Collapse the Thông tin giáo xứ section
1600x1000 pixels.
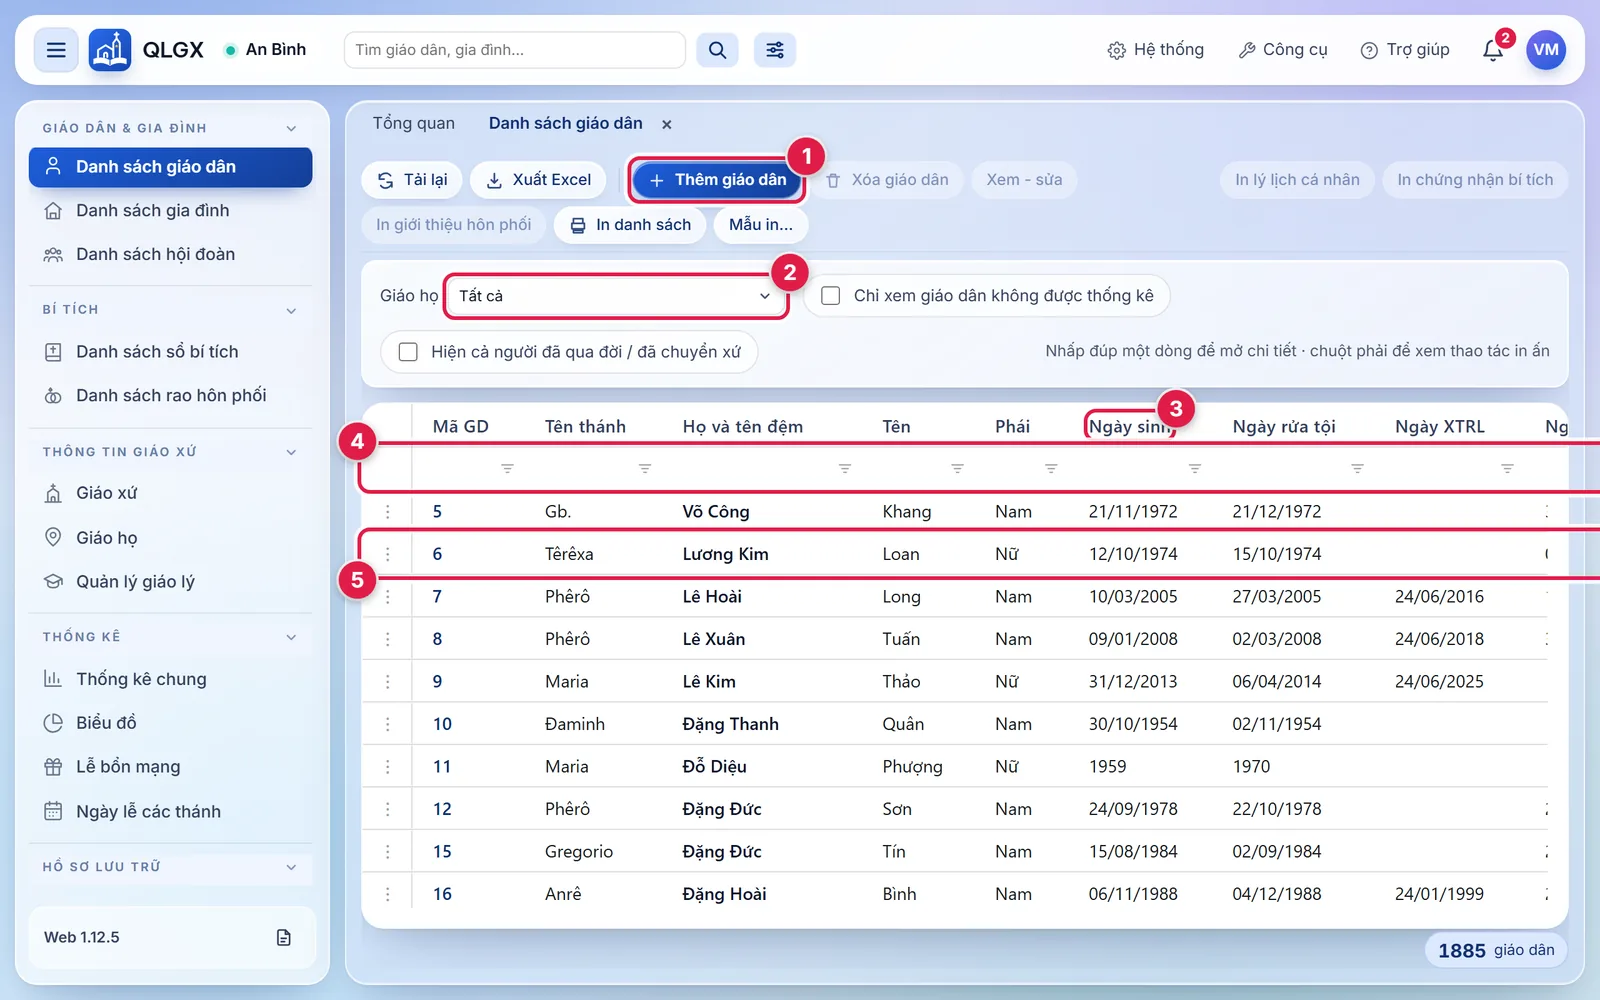(291, 452)
